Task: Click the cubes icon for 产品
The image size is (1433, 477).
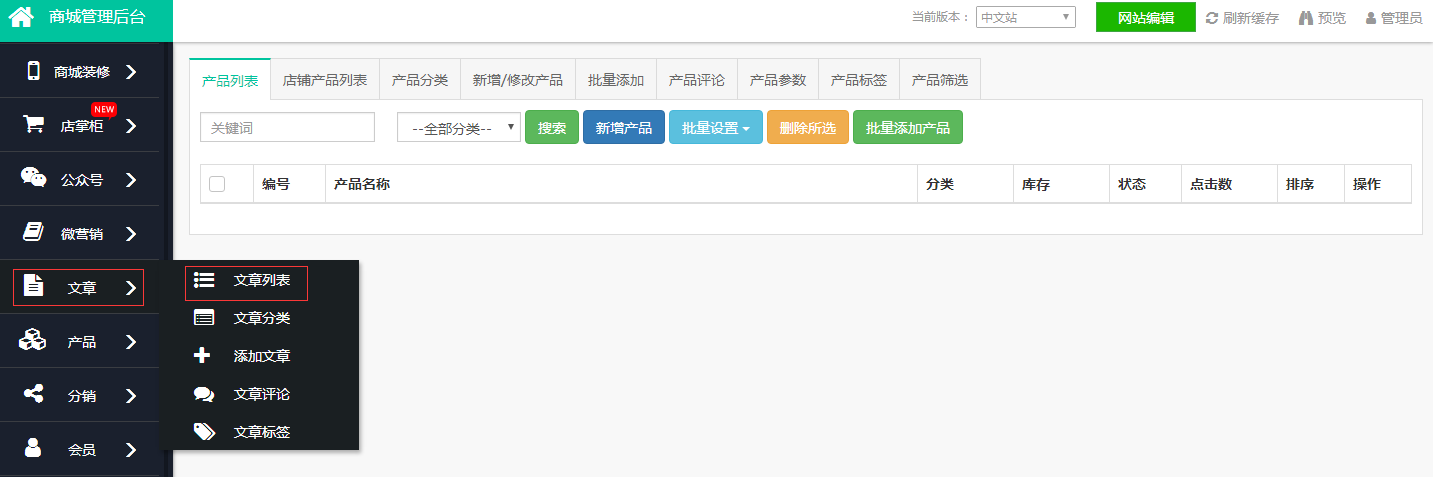Action: (33, 341)
